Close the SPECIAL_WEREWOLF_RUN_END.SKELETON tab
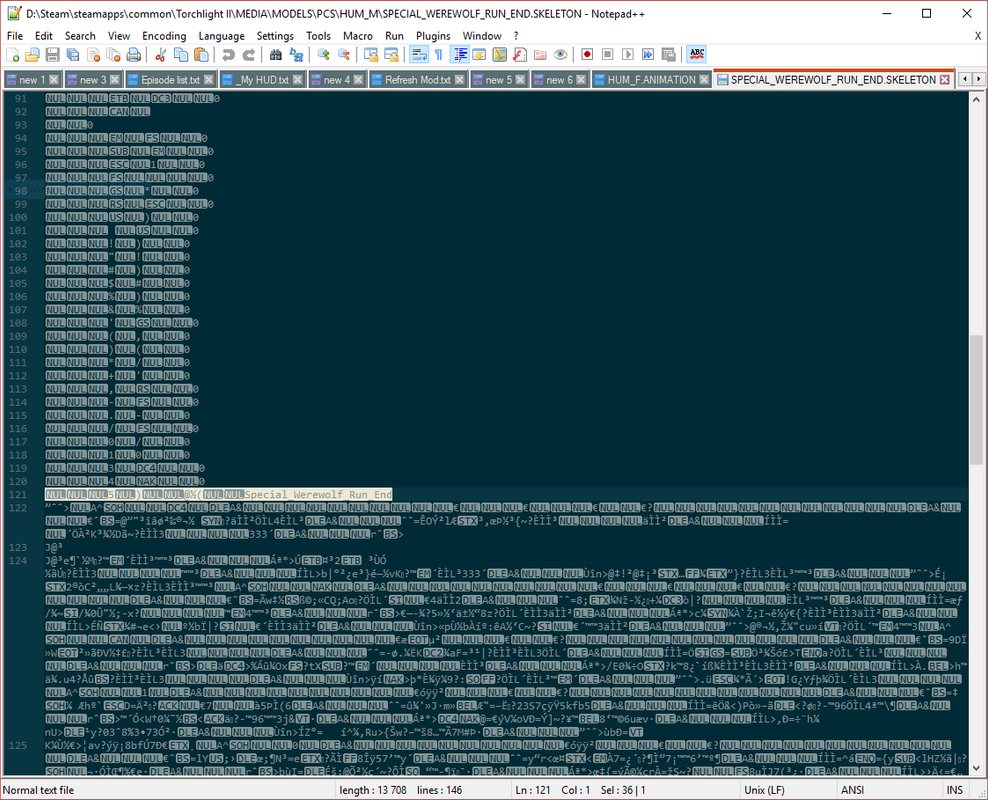 (945, 79)
